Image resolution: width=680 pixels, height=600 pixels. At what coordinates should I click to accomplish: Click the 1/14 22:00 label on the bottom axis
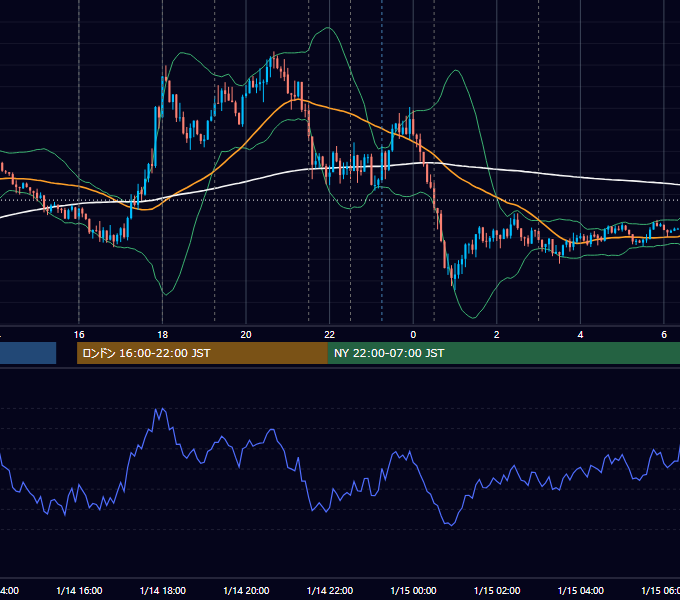click(x=330, y=591)
